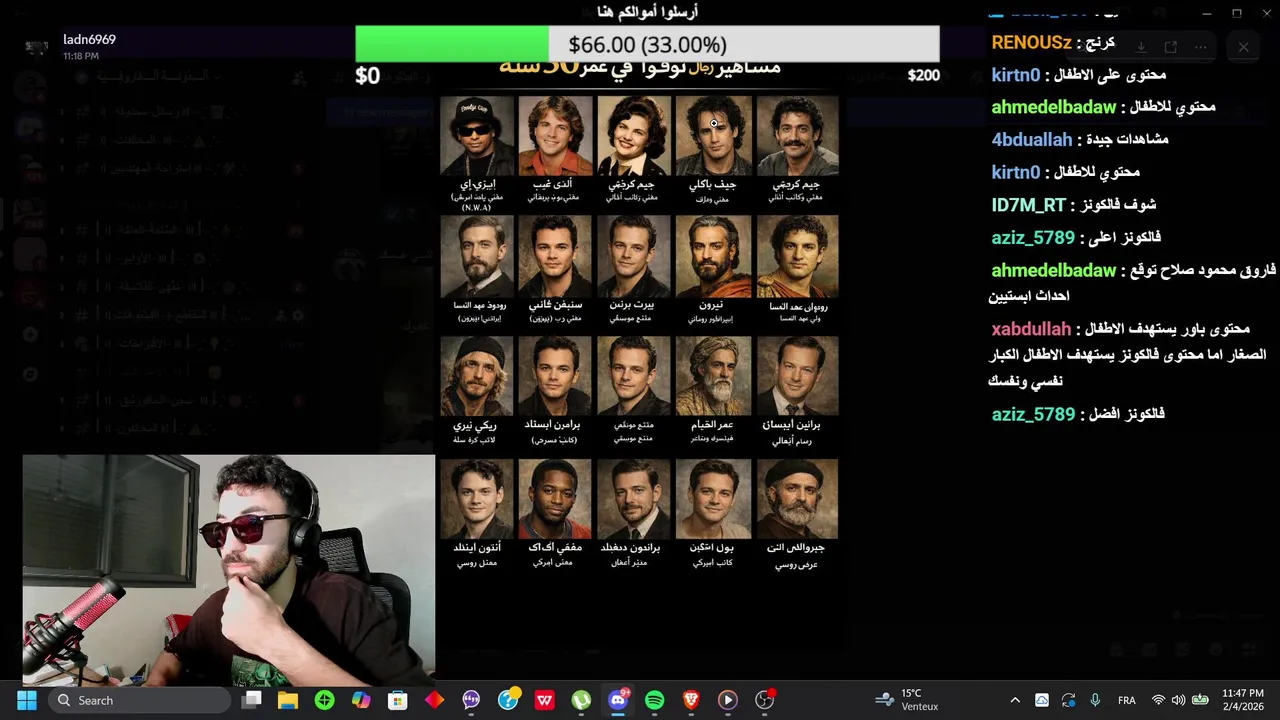
Task: Open the purple chat bubble app on taskbar
Action: coord(471,700)
